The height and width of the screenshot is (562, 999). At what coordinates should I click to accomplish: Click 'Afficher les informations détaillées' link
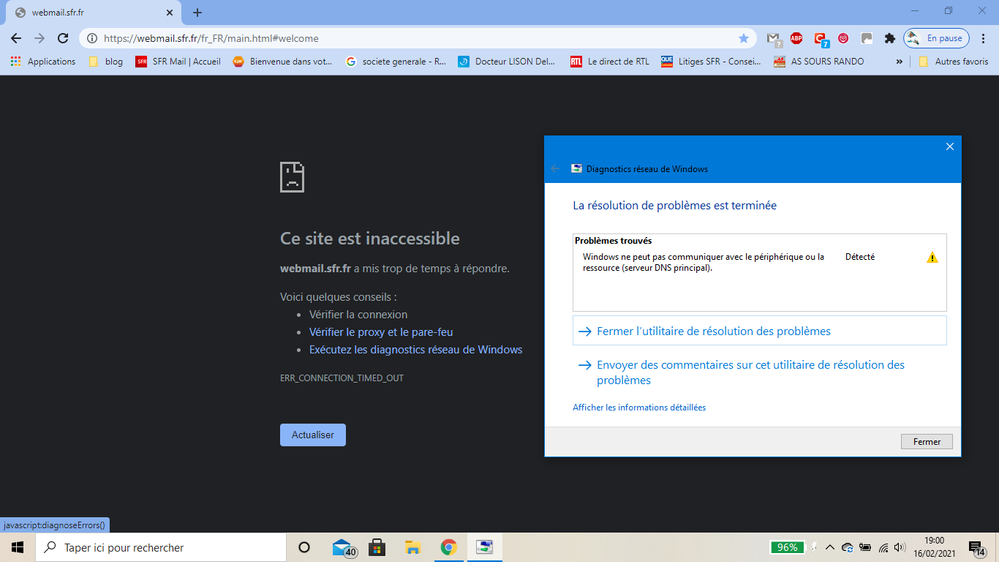tap(639, 408)
